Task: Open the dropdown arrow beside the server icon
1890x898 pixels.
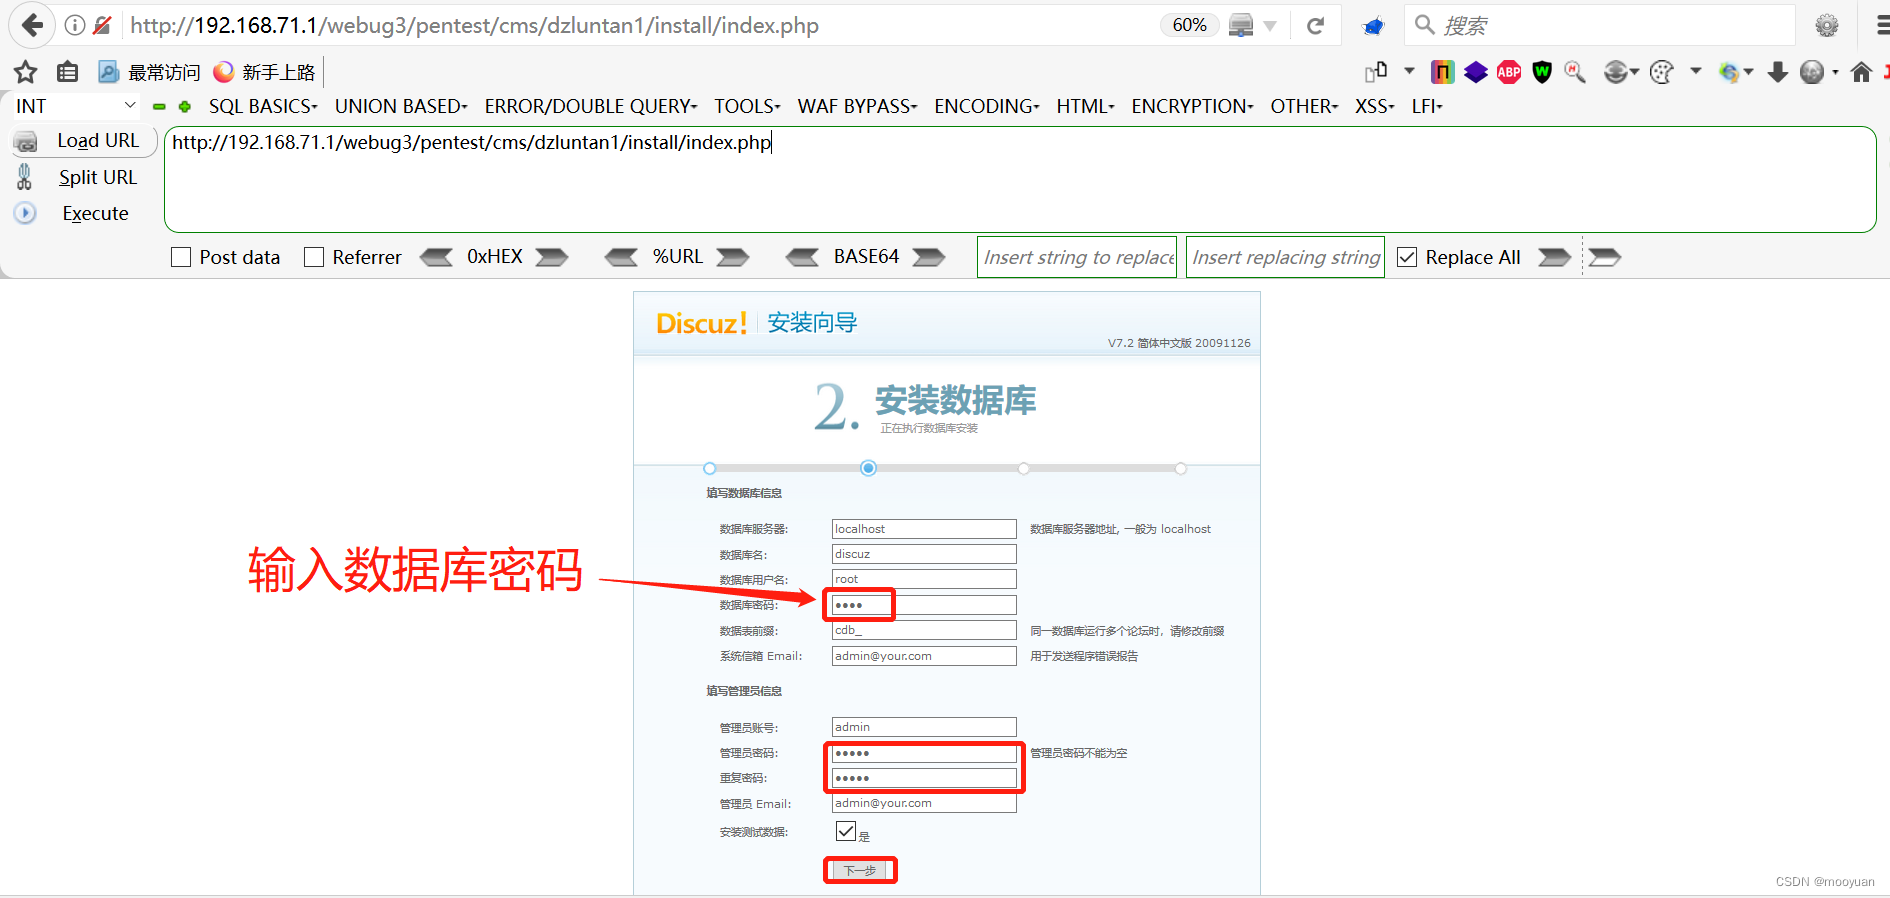Action: point(1270,26)
